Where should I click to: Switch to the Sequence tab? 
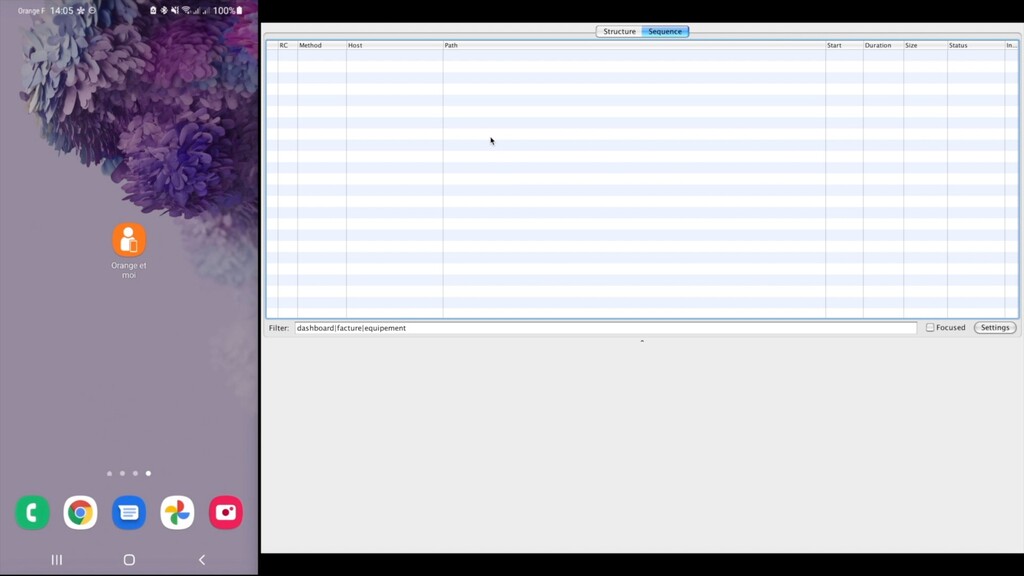(665, 31)
